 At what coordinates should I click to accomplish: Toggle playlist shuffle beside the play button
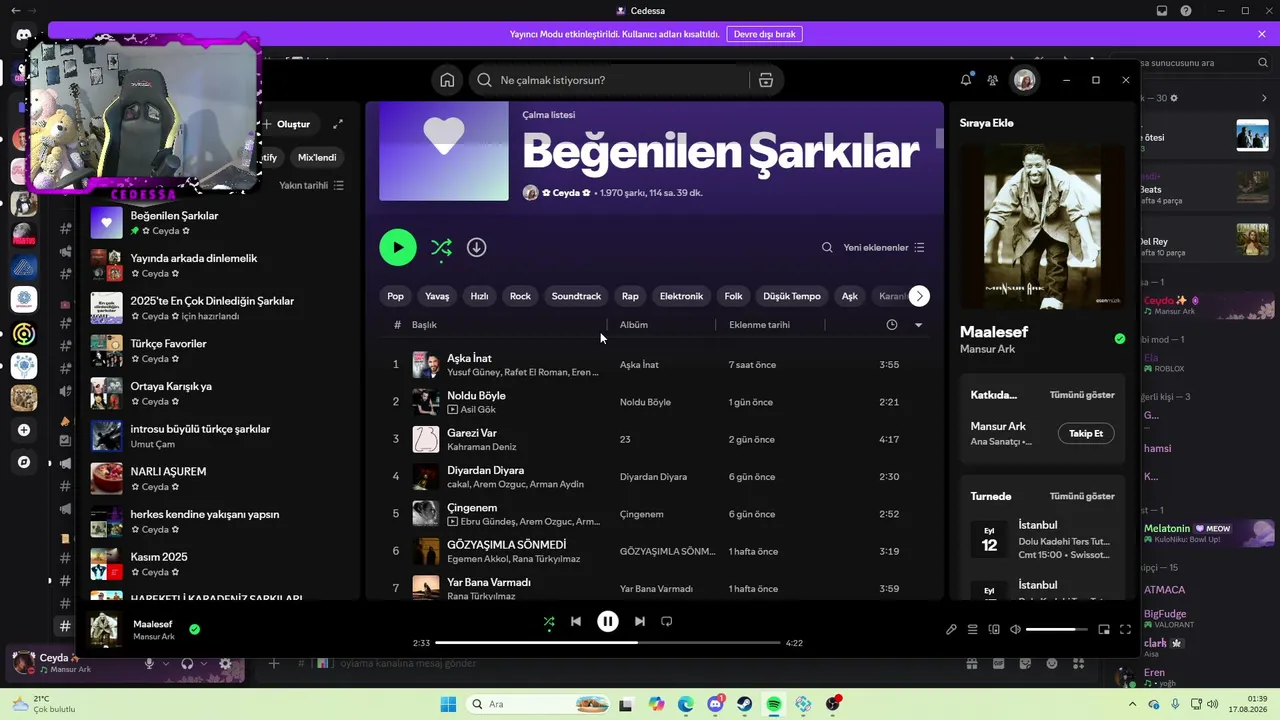coord(441,247)
